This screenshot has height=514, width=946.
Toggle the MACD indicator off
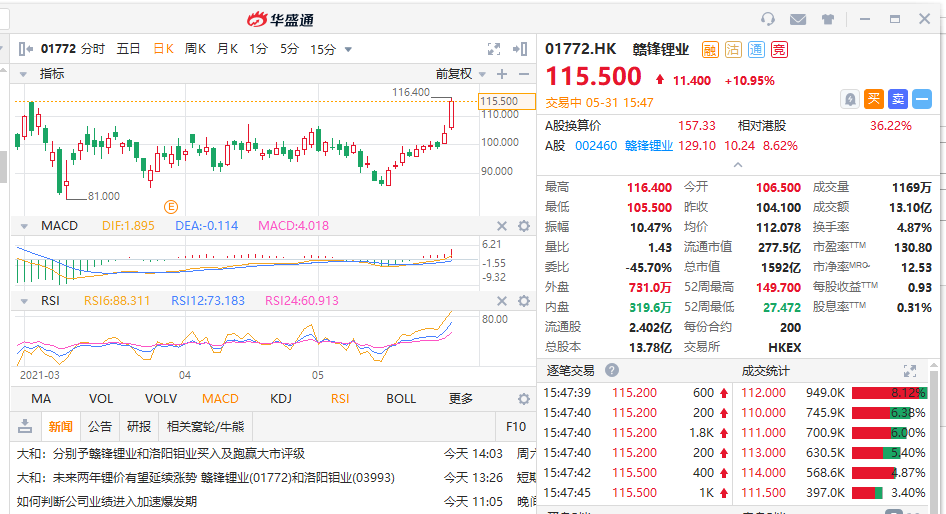220,399
